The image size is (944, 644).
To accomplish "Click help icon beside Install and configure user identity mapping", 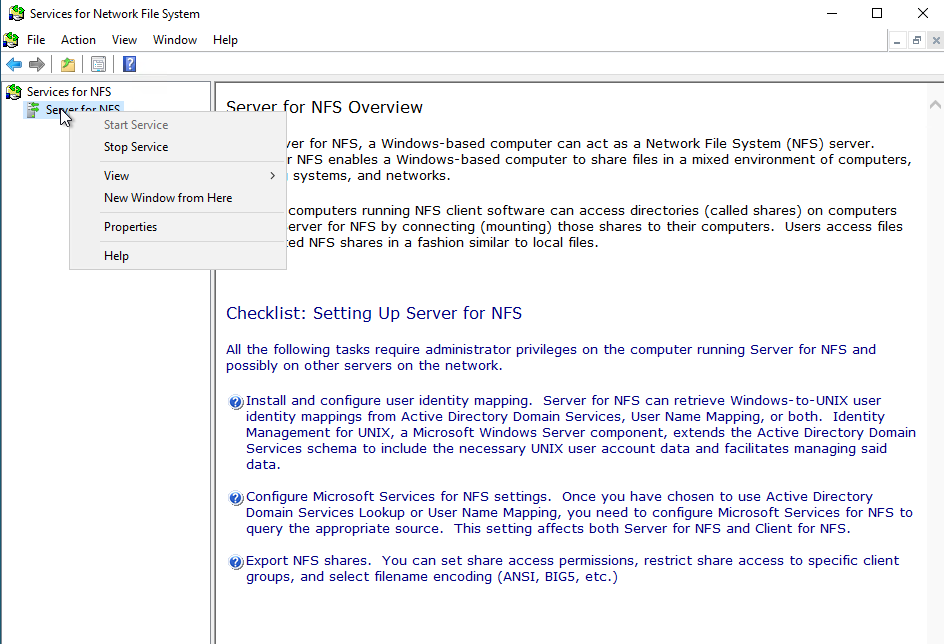I will (x=235, y=402).
